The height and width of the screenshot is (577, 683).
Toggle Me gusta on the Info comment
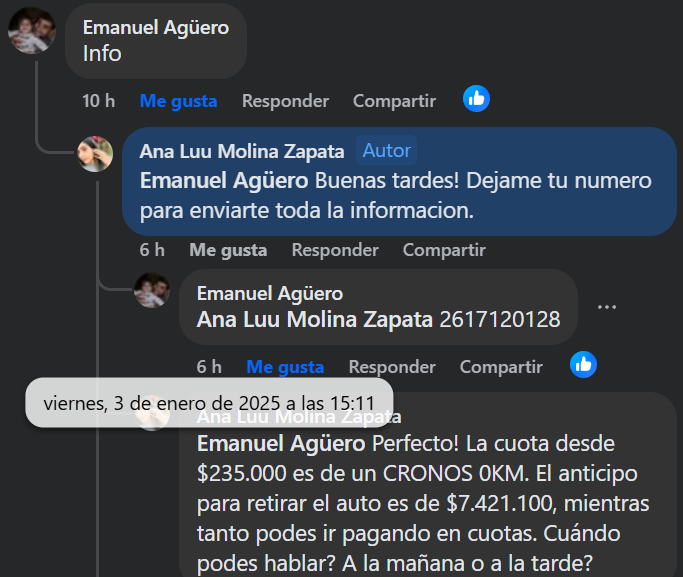pos(178,101)
